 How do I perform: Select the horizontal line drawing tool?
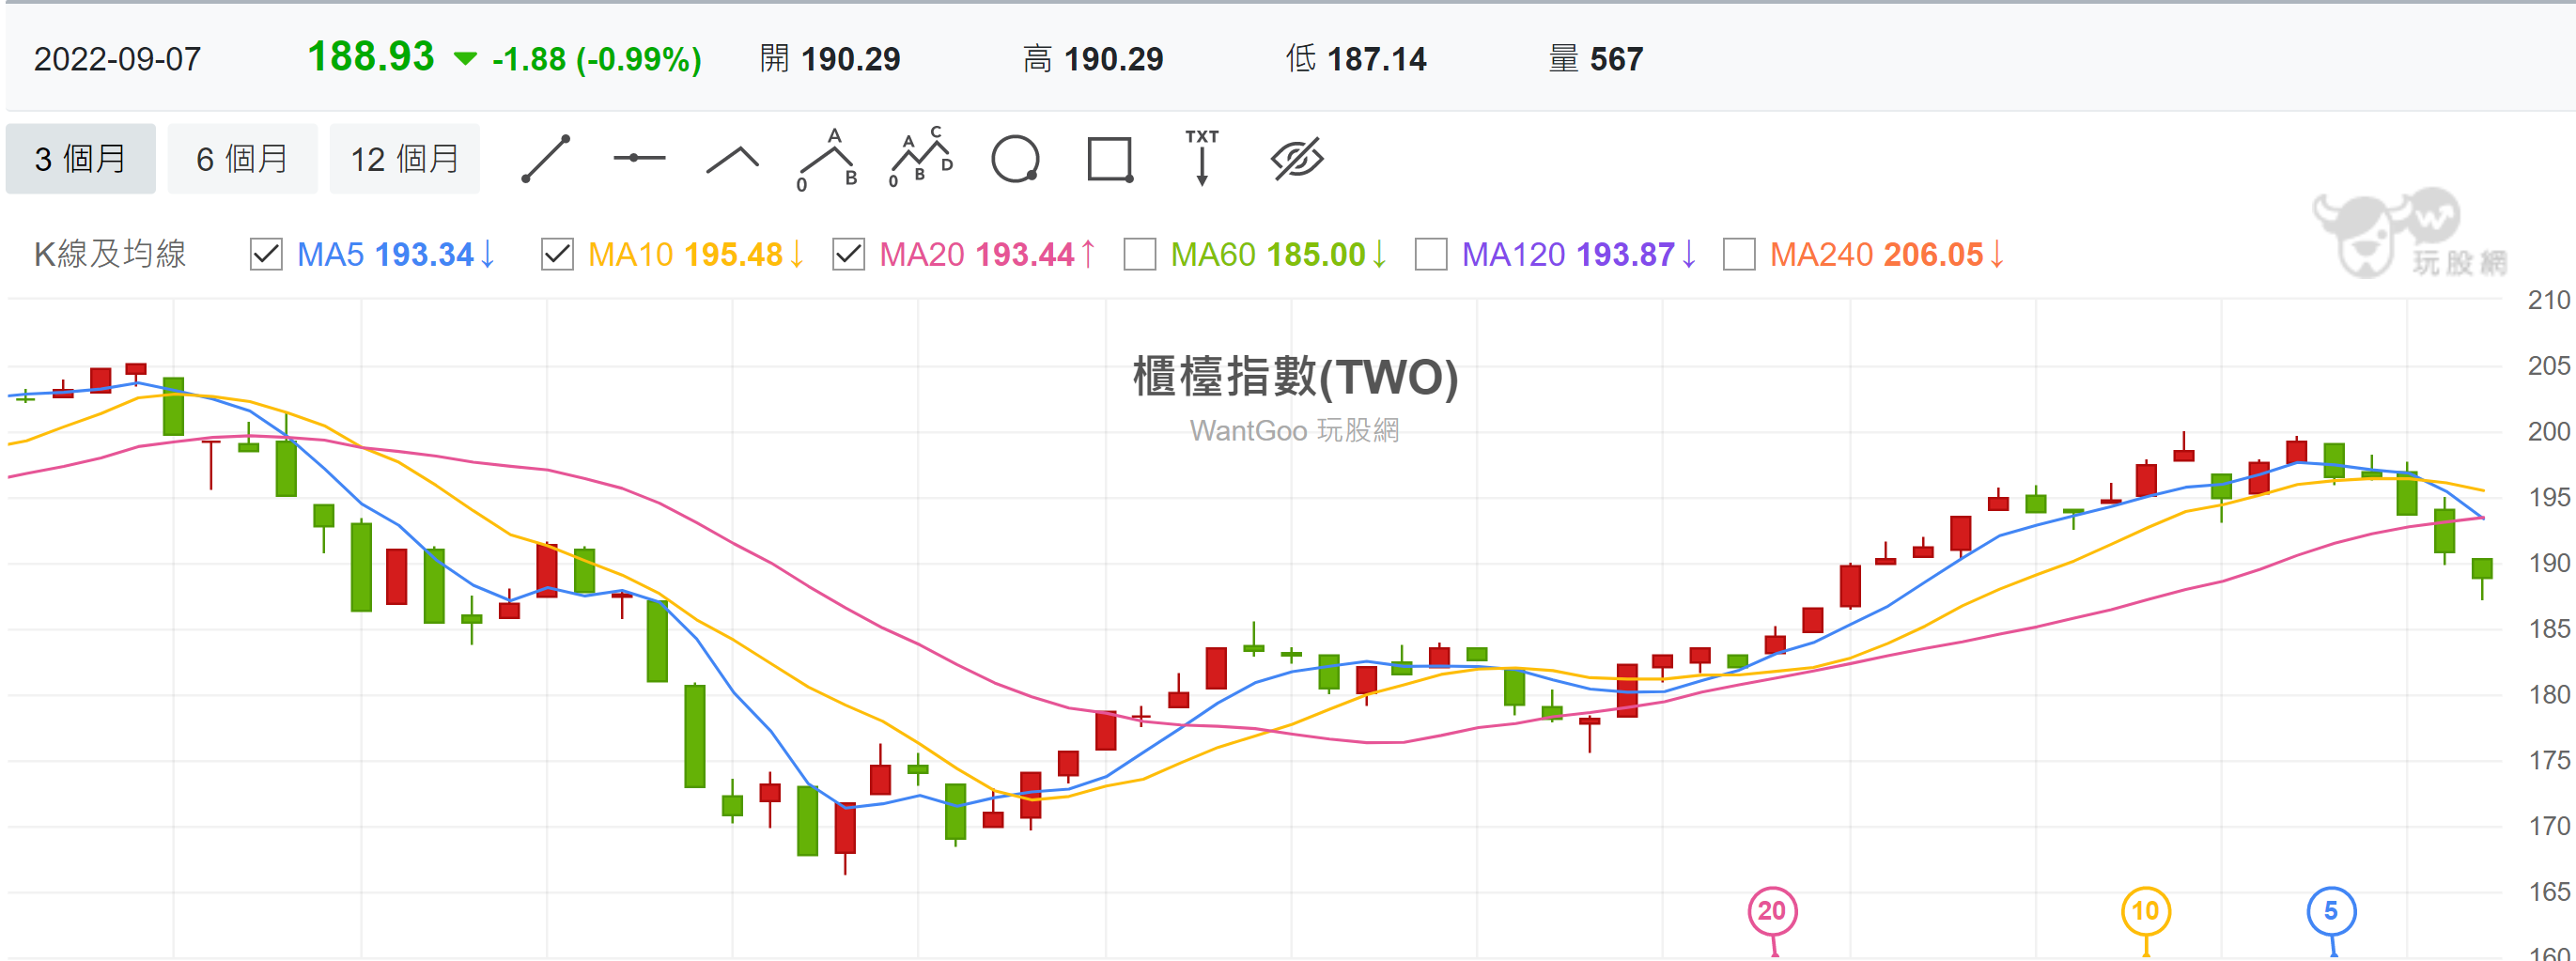point(639,158)
